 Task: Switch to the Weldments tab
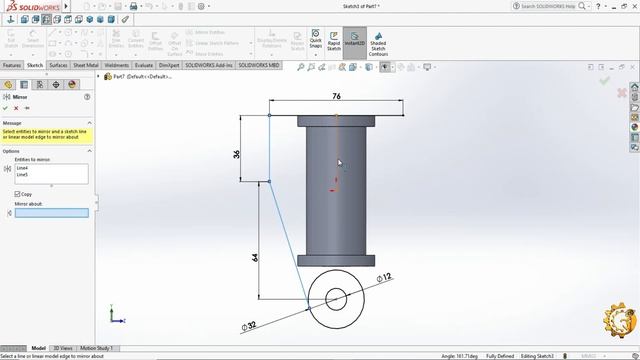pos(116,65)
